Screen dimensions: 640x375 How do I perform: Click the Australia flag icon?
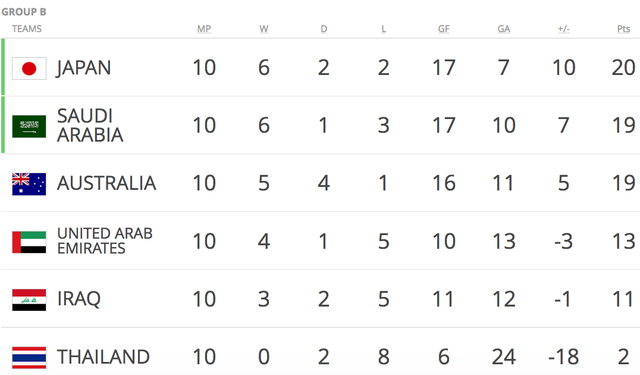29,184
